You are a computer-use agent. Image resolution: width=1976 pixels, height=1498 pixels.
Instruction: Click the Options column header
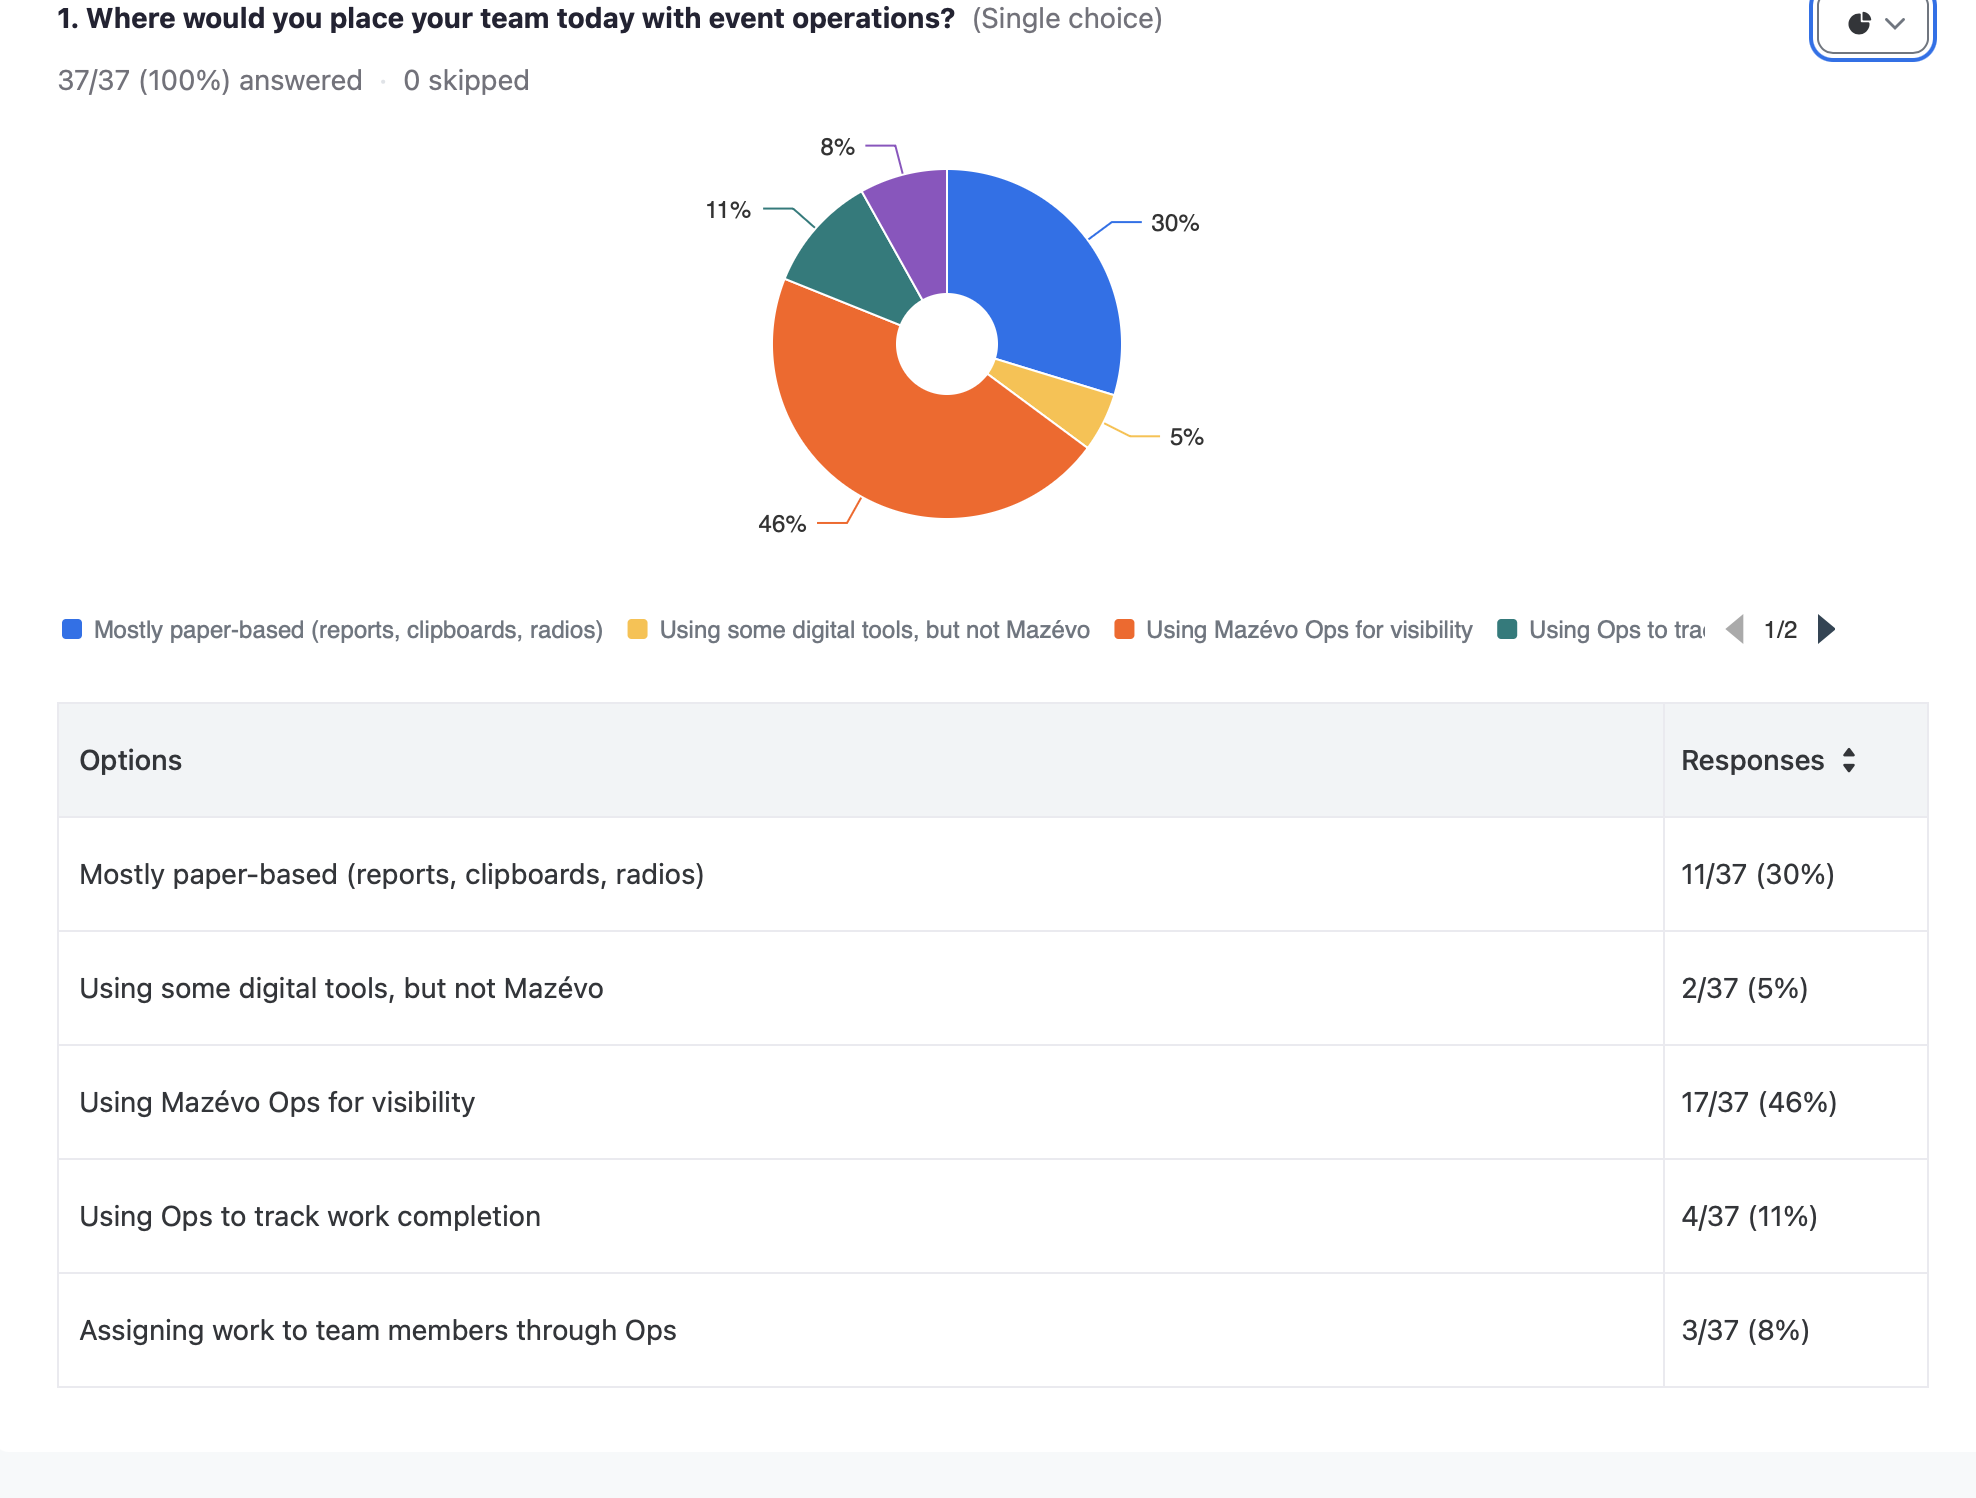tap(131, 760)
